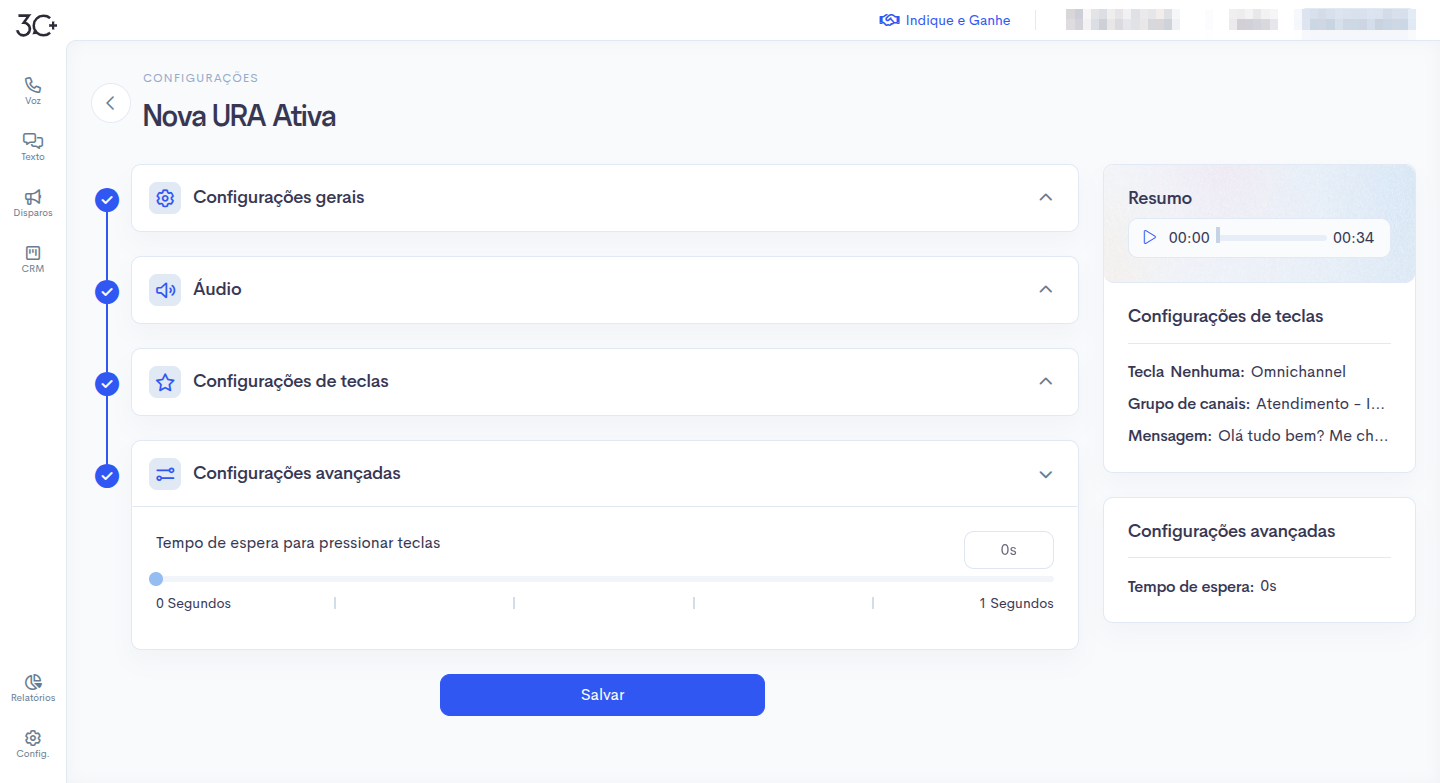Click the 3C+ logo

[37, 26]
